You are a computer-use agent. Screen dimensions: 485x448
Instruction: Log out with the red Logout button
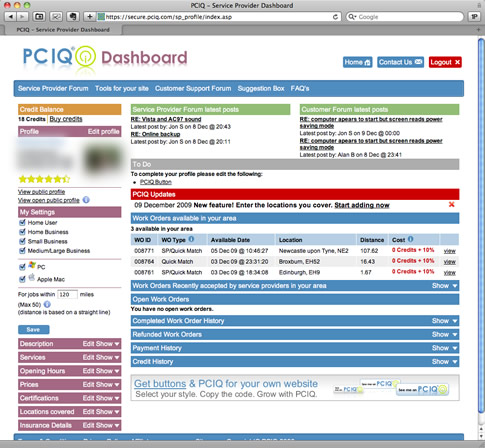tap(445, 62)
